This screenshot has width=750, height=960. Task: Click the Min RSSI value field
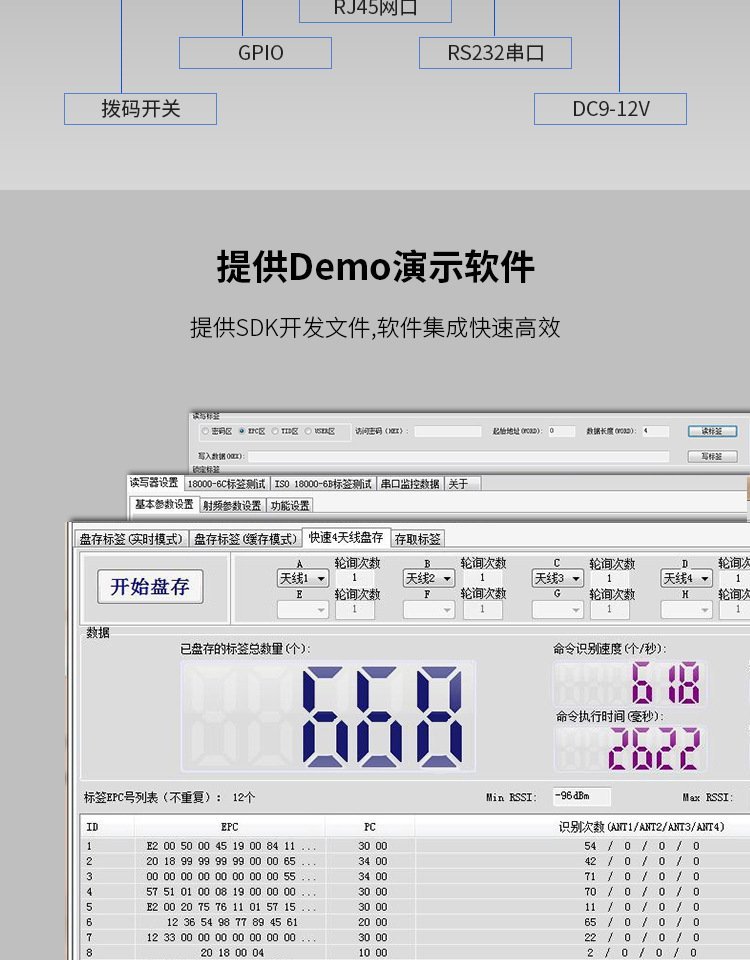[581, 797]
